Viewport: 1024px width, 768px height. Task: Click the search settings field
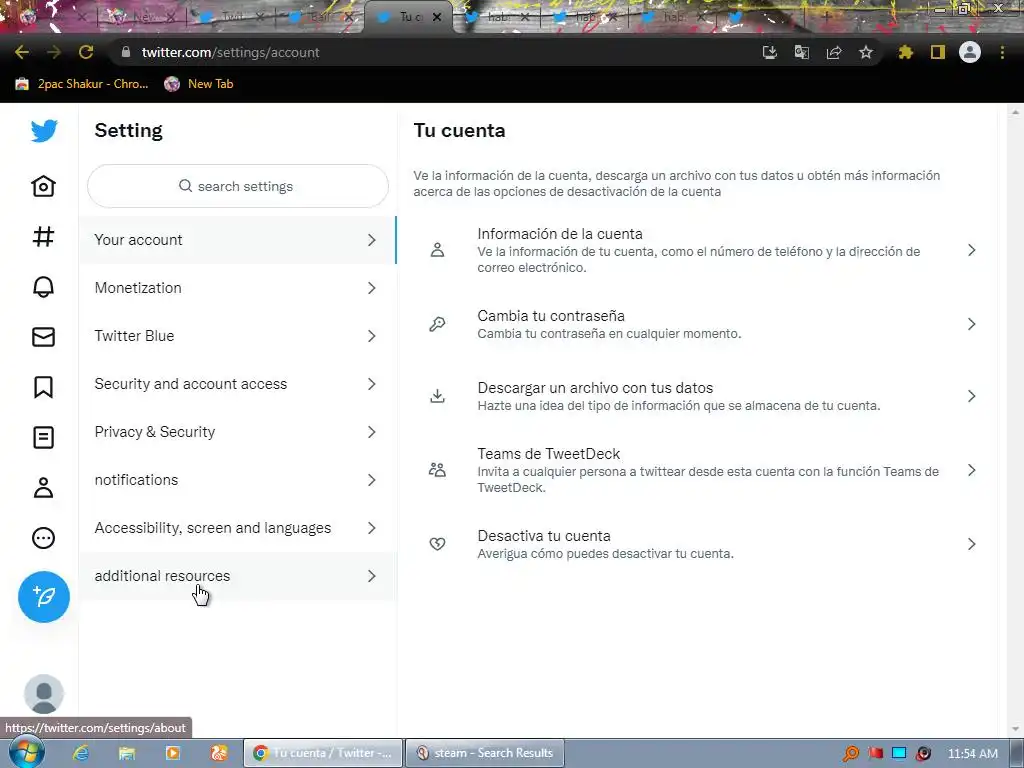238,186
